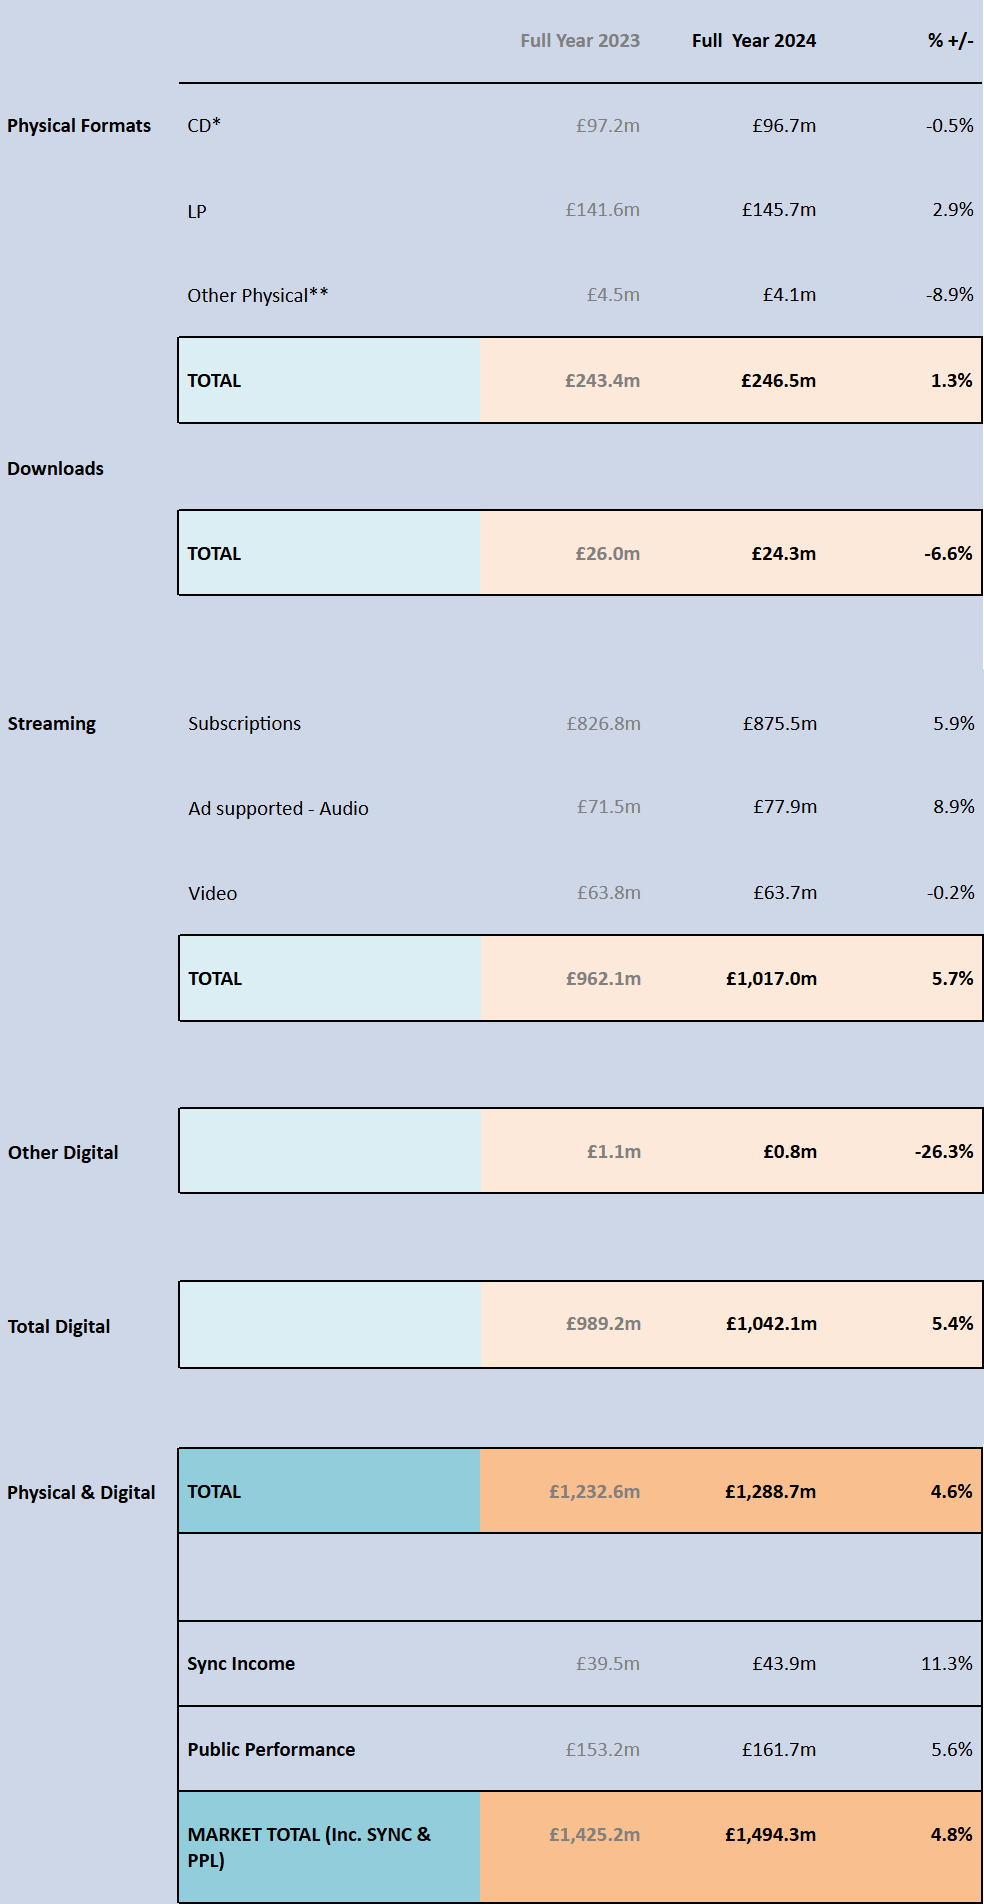Click the physical total £246.5m cell
The height and width of the screenshot is (1904, 984).
(x=778, y=381)
